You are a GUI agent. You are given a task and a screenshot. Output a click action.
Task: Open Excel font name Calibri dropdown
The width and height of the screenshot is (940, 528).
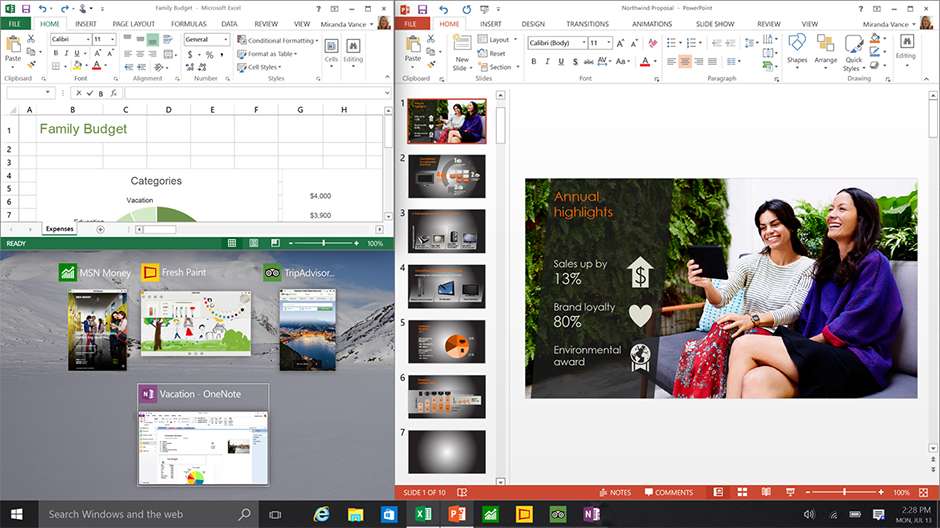click(x=88, y=39)
